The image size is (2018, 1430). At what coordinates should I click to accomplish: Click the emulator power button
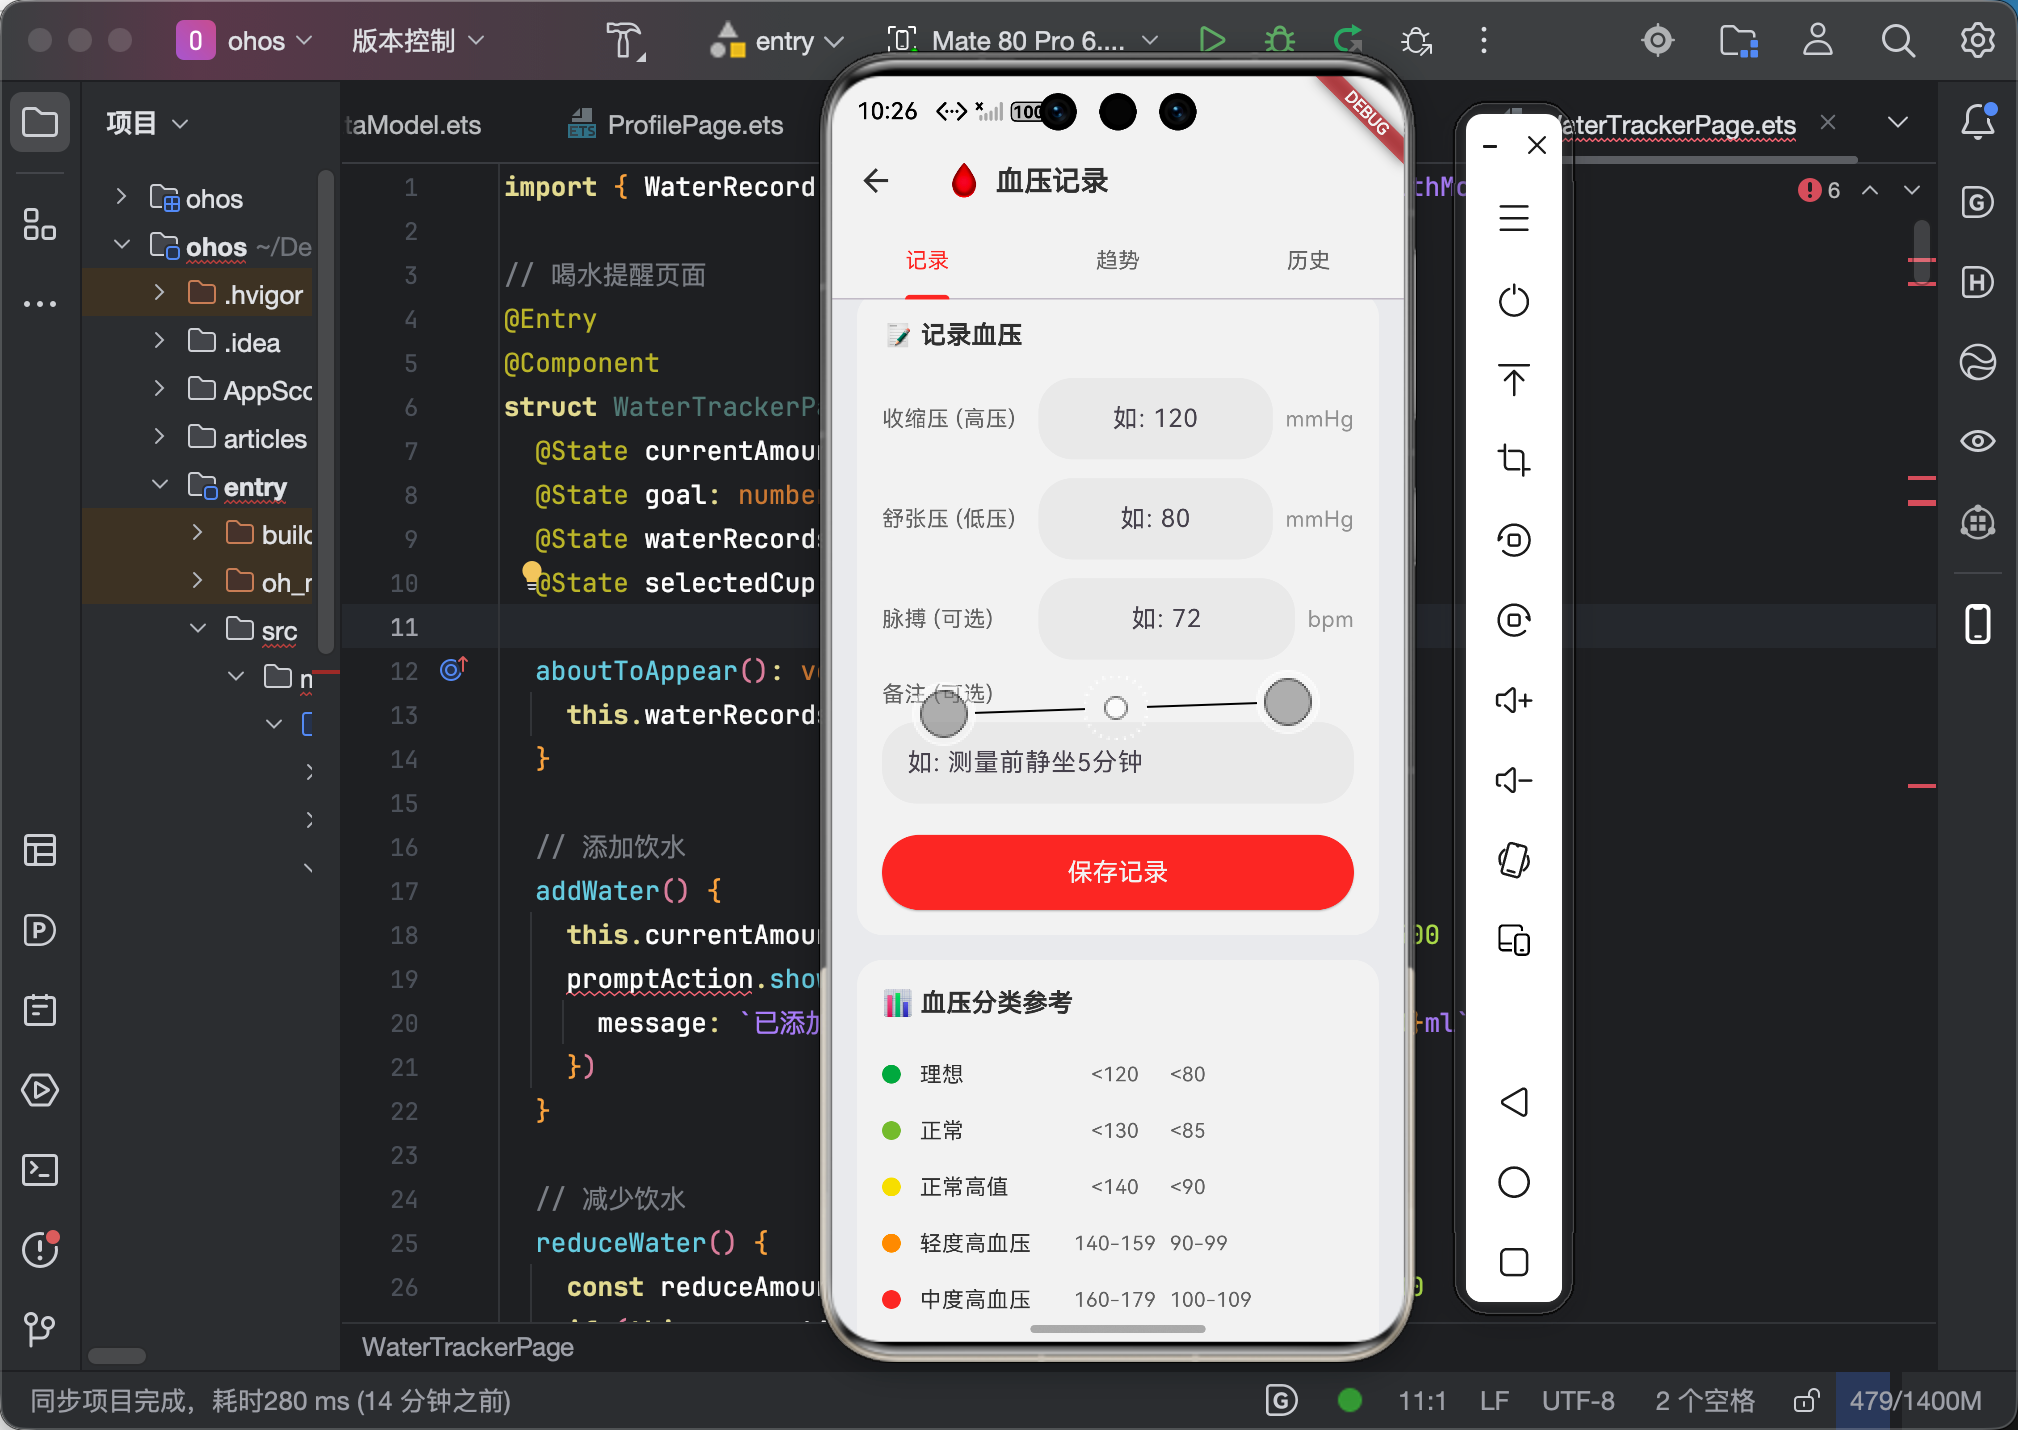tap(1513, 300)
